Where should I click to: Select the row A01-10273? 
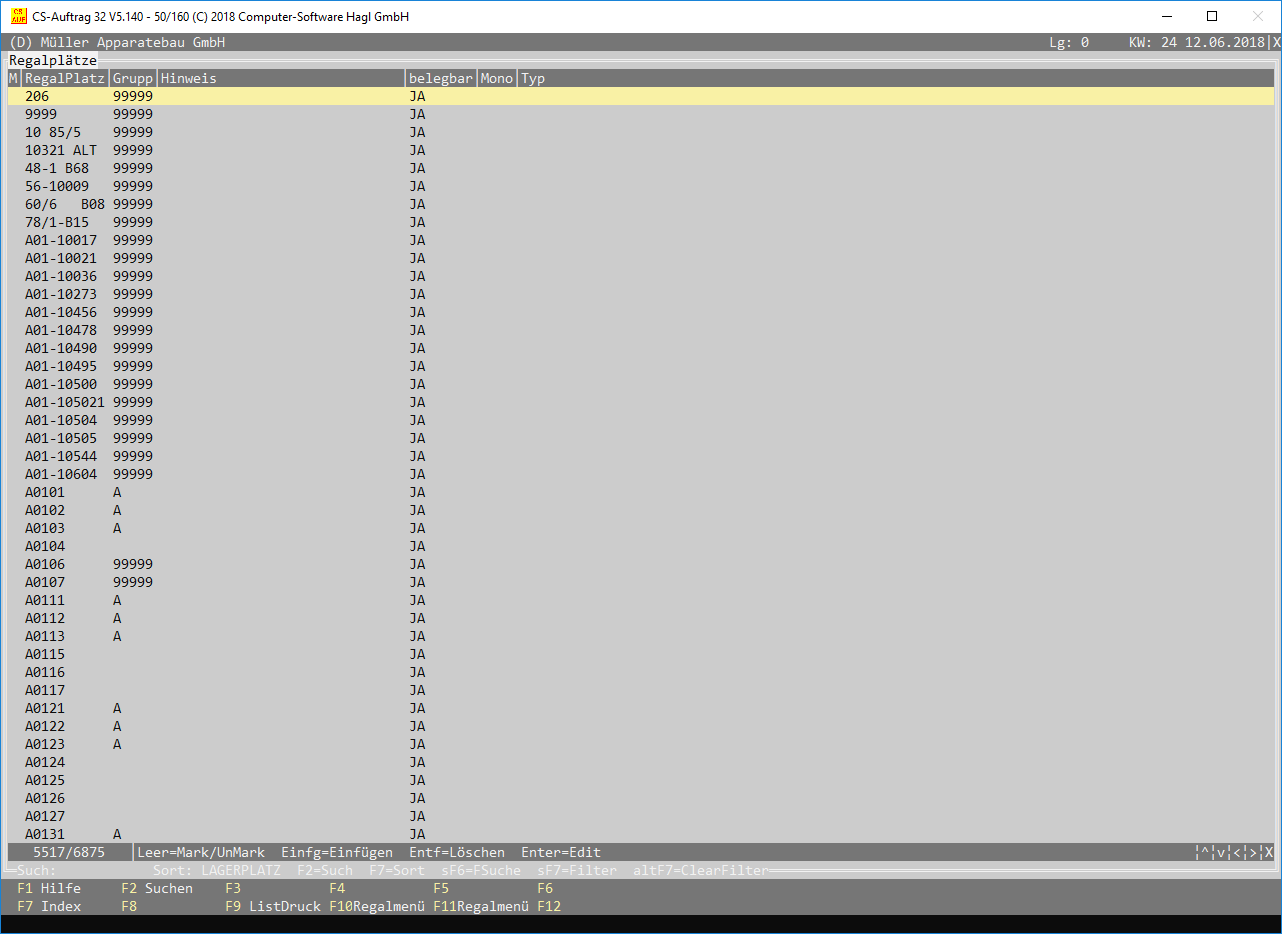click(60, 295)
